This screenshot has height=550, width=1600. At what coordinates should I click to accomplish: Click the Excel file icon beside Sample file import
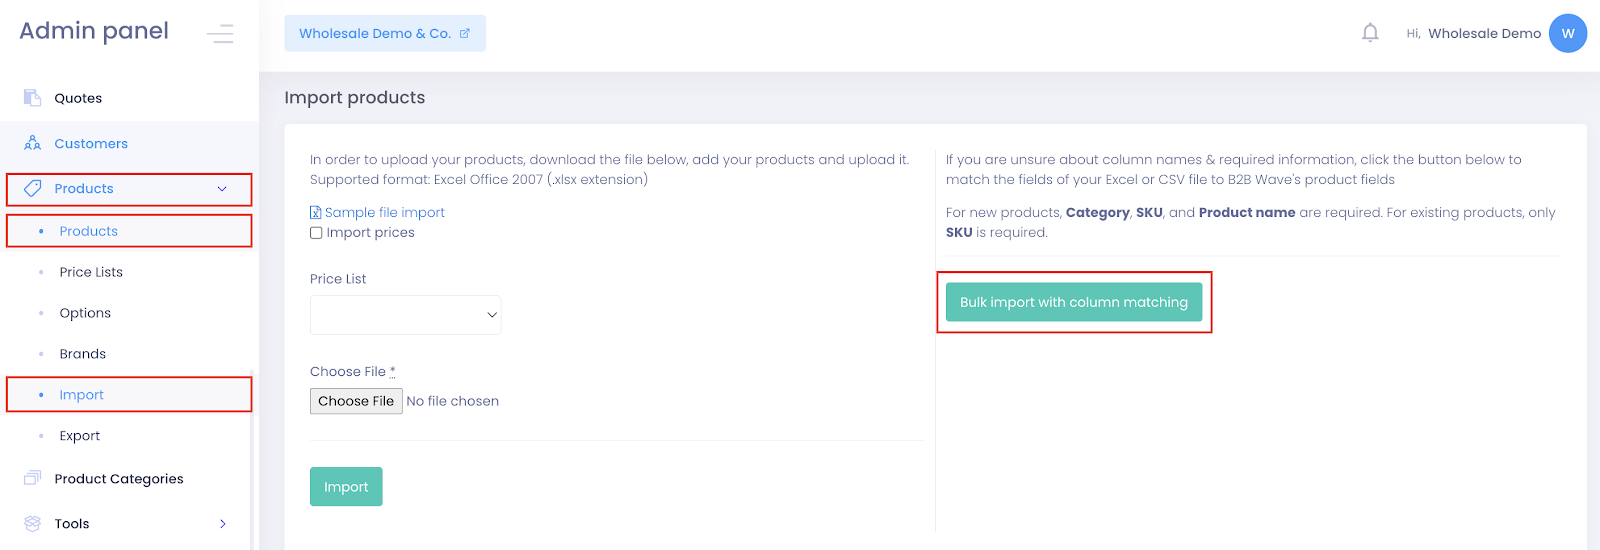[x=315, y=212]
